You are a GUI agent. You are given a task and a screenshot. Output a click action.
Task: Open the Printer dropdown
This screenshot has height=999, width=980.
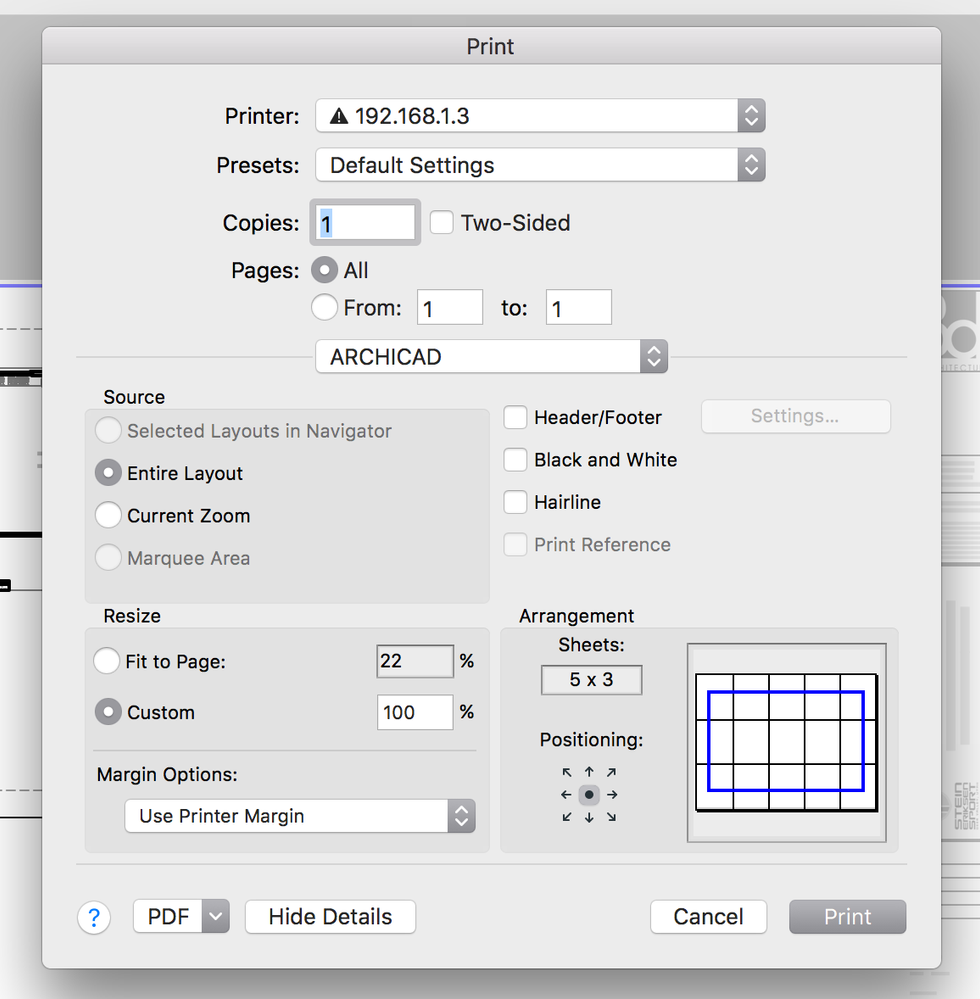click(540, 116)
